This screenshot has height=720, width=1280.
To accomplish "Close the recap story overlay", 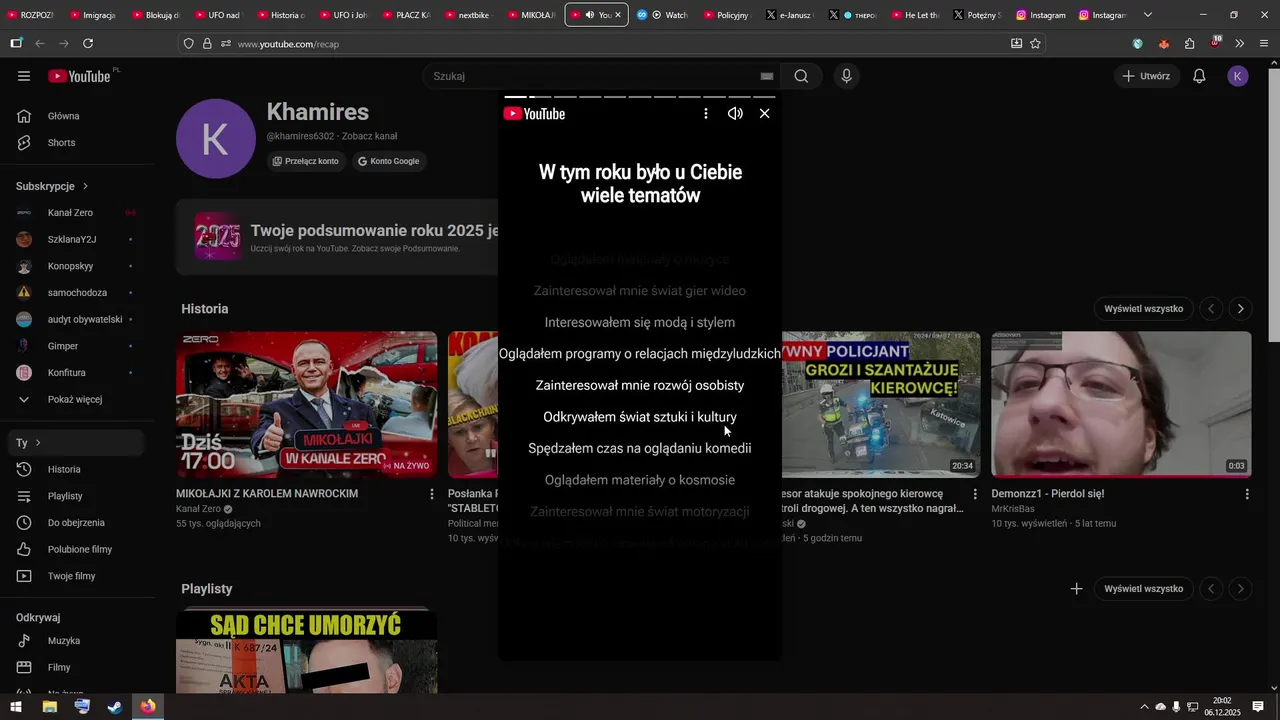I will [x=765, y=114].
